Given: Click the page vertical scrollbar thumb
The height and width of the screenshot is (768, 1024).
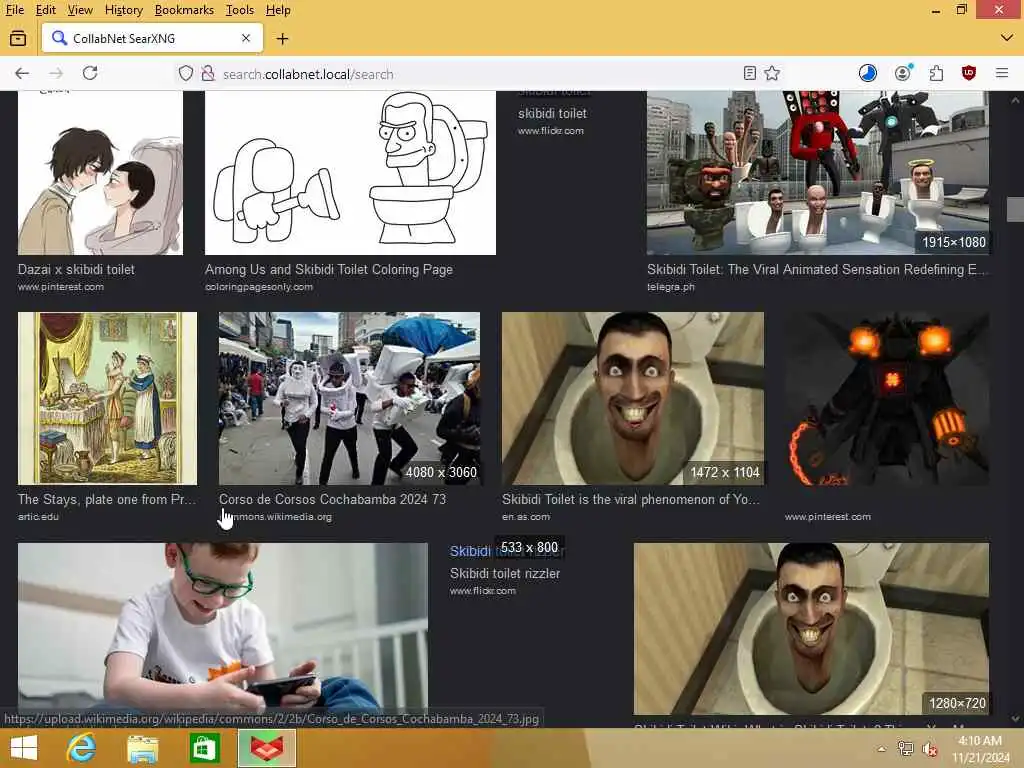Looking at the screenshot, I should (x=1015, y=209).
